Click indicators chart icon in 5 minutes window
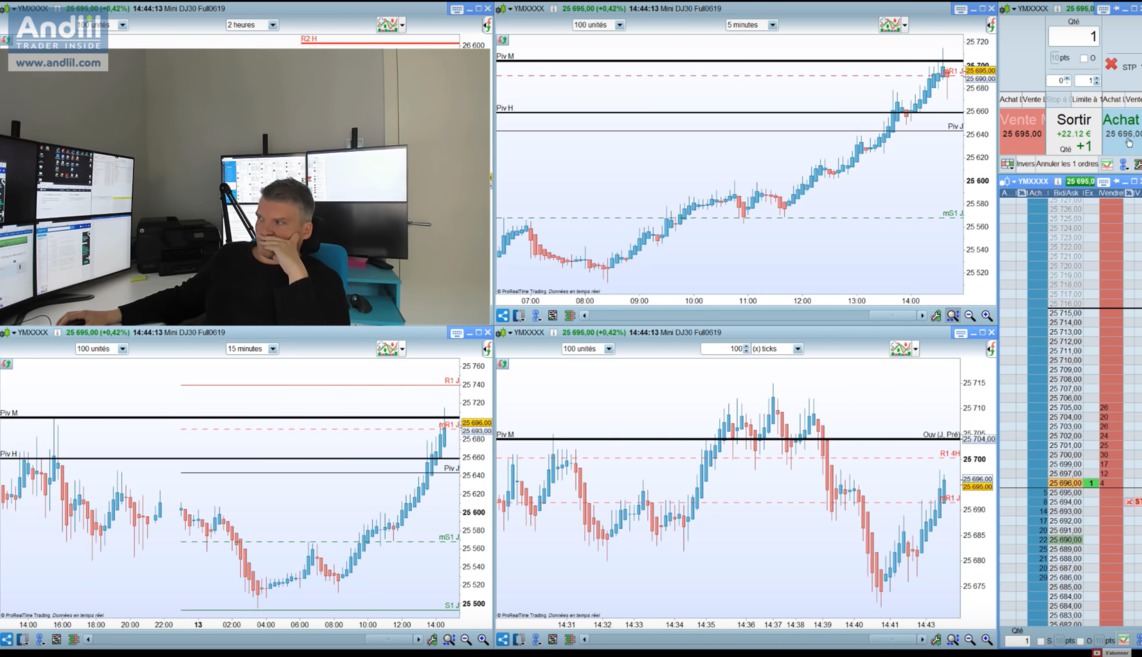1142x657 pixels. (x=890, y=25)
